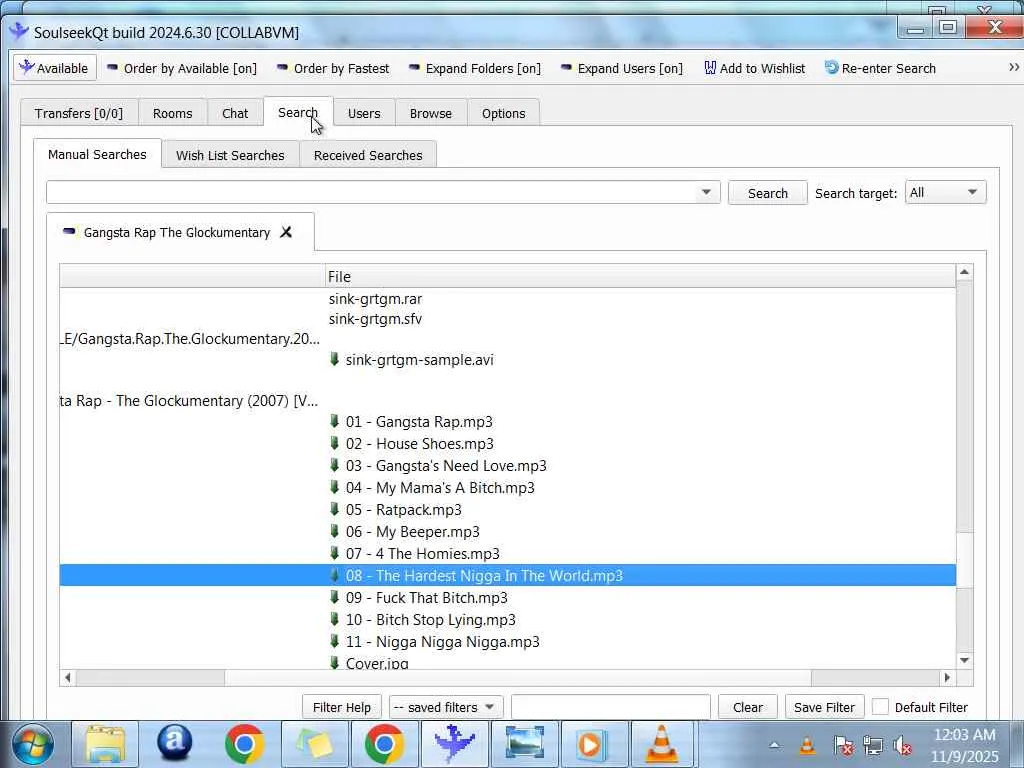
Task: Click the File column header
Action: (640, 276)
